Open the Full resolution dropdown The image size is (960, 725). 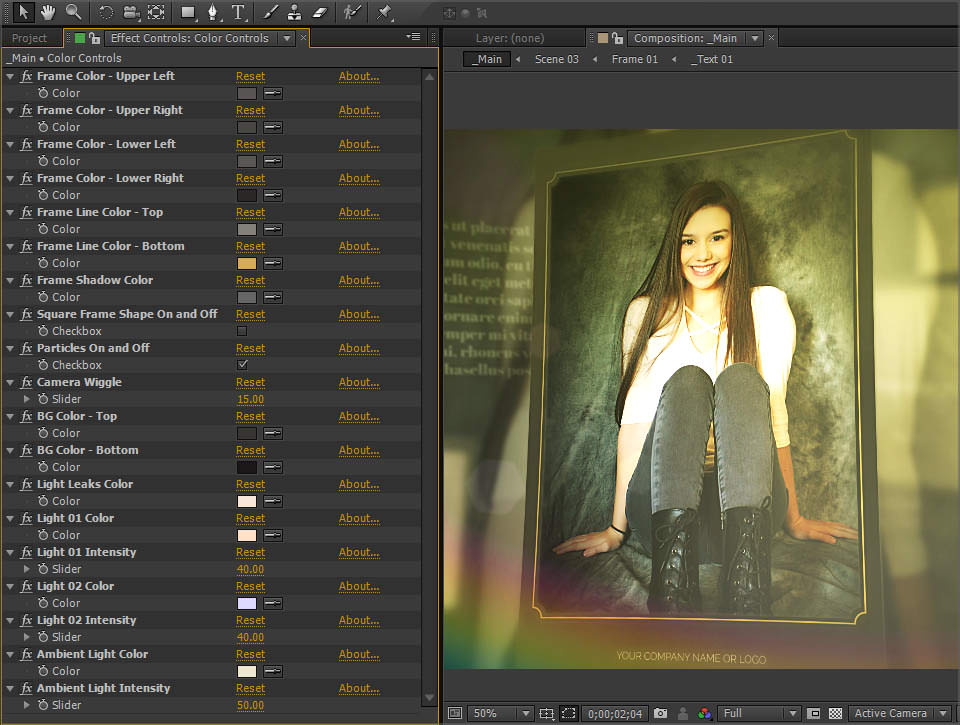(759, 713)
